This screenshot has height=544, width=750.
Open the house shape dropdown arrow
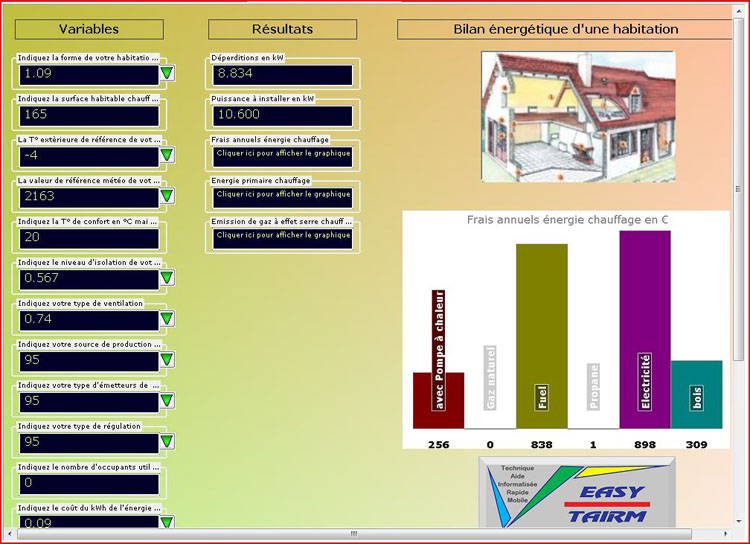tap(167, 74)
